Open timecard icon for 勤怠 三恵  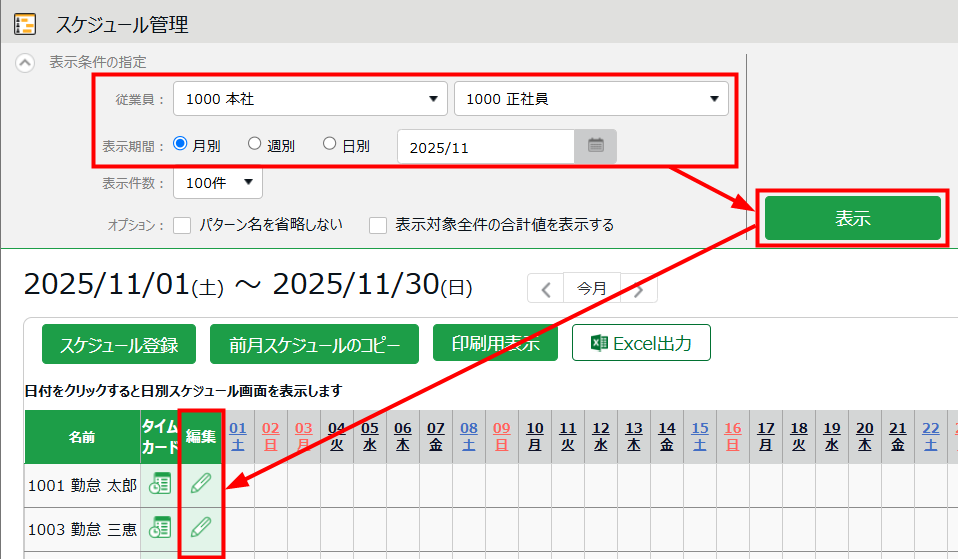pyautogui.click(x=159, y=527)
